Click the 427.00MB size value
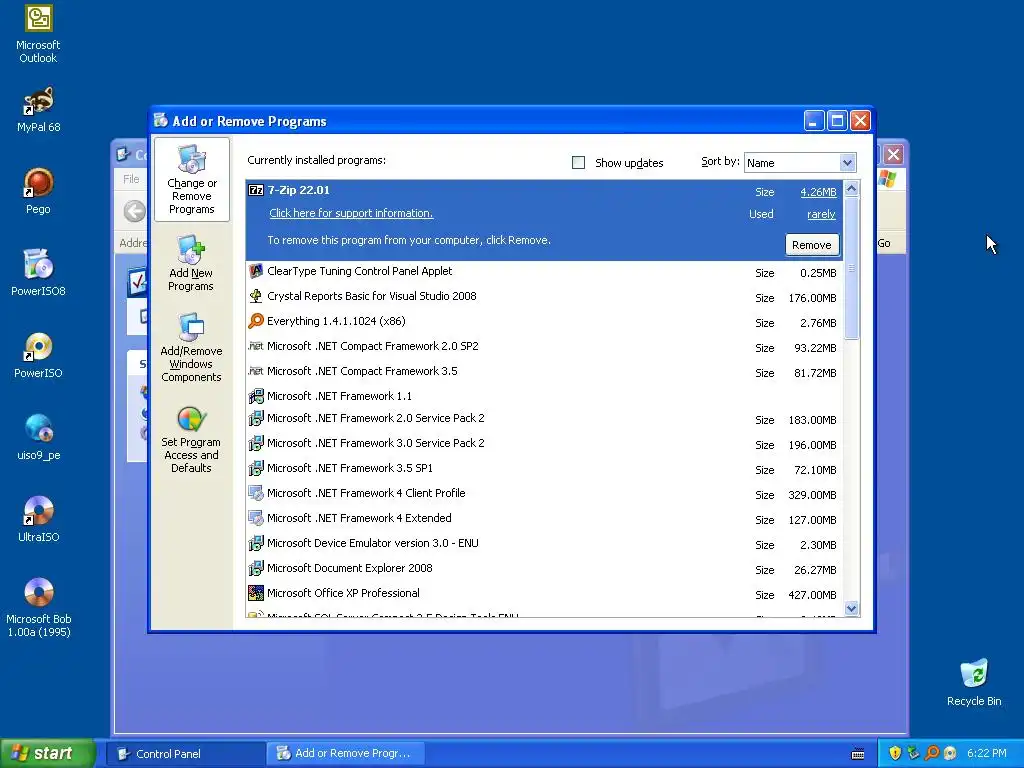Screen dimensions: 1024x768 (812, 595)
